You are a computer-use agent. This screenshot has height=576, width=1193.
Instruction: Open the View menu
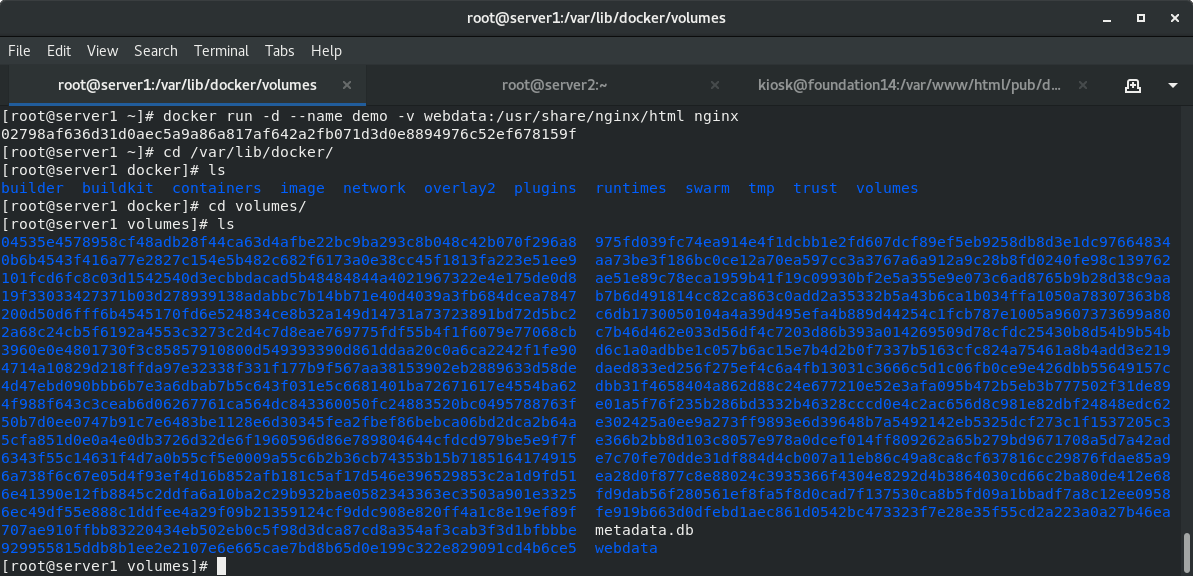tap(102, 51)
